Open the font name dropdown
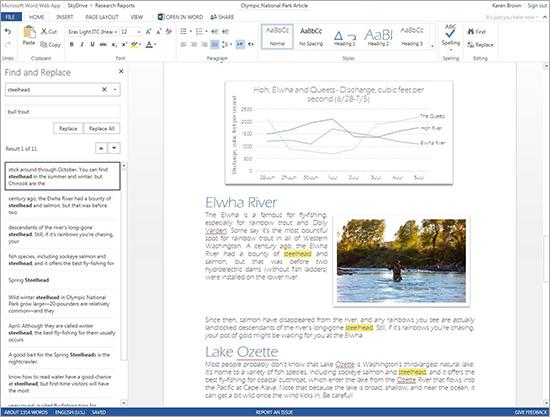Screen dimensions: 550x417 click(115, 32)
